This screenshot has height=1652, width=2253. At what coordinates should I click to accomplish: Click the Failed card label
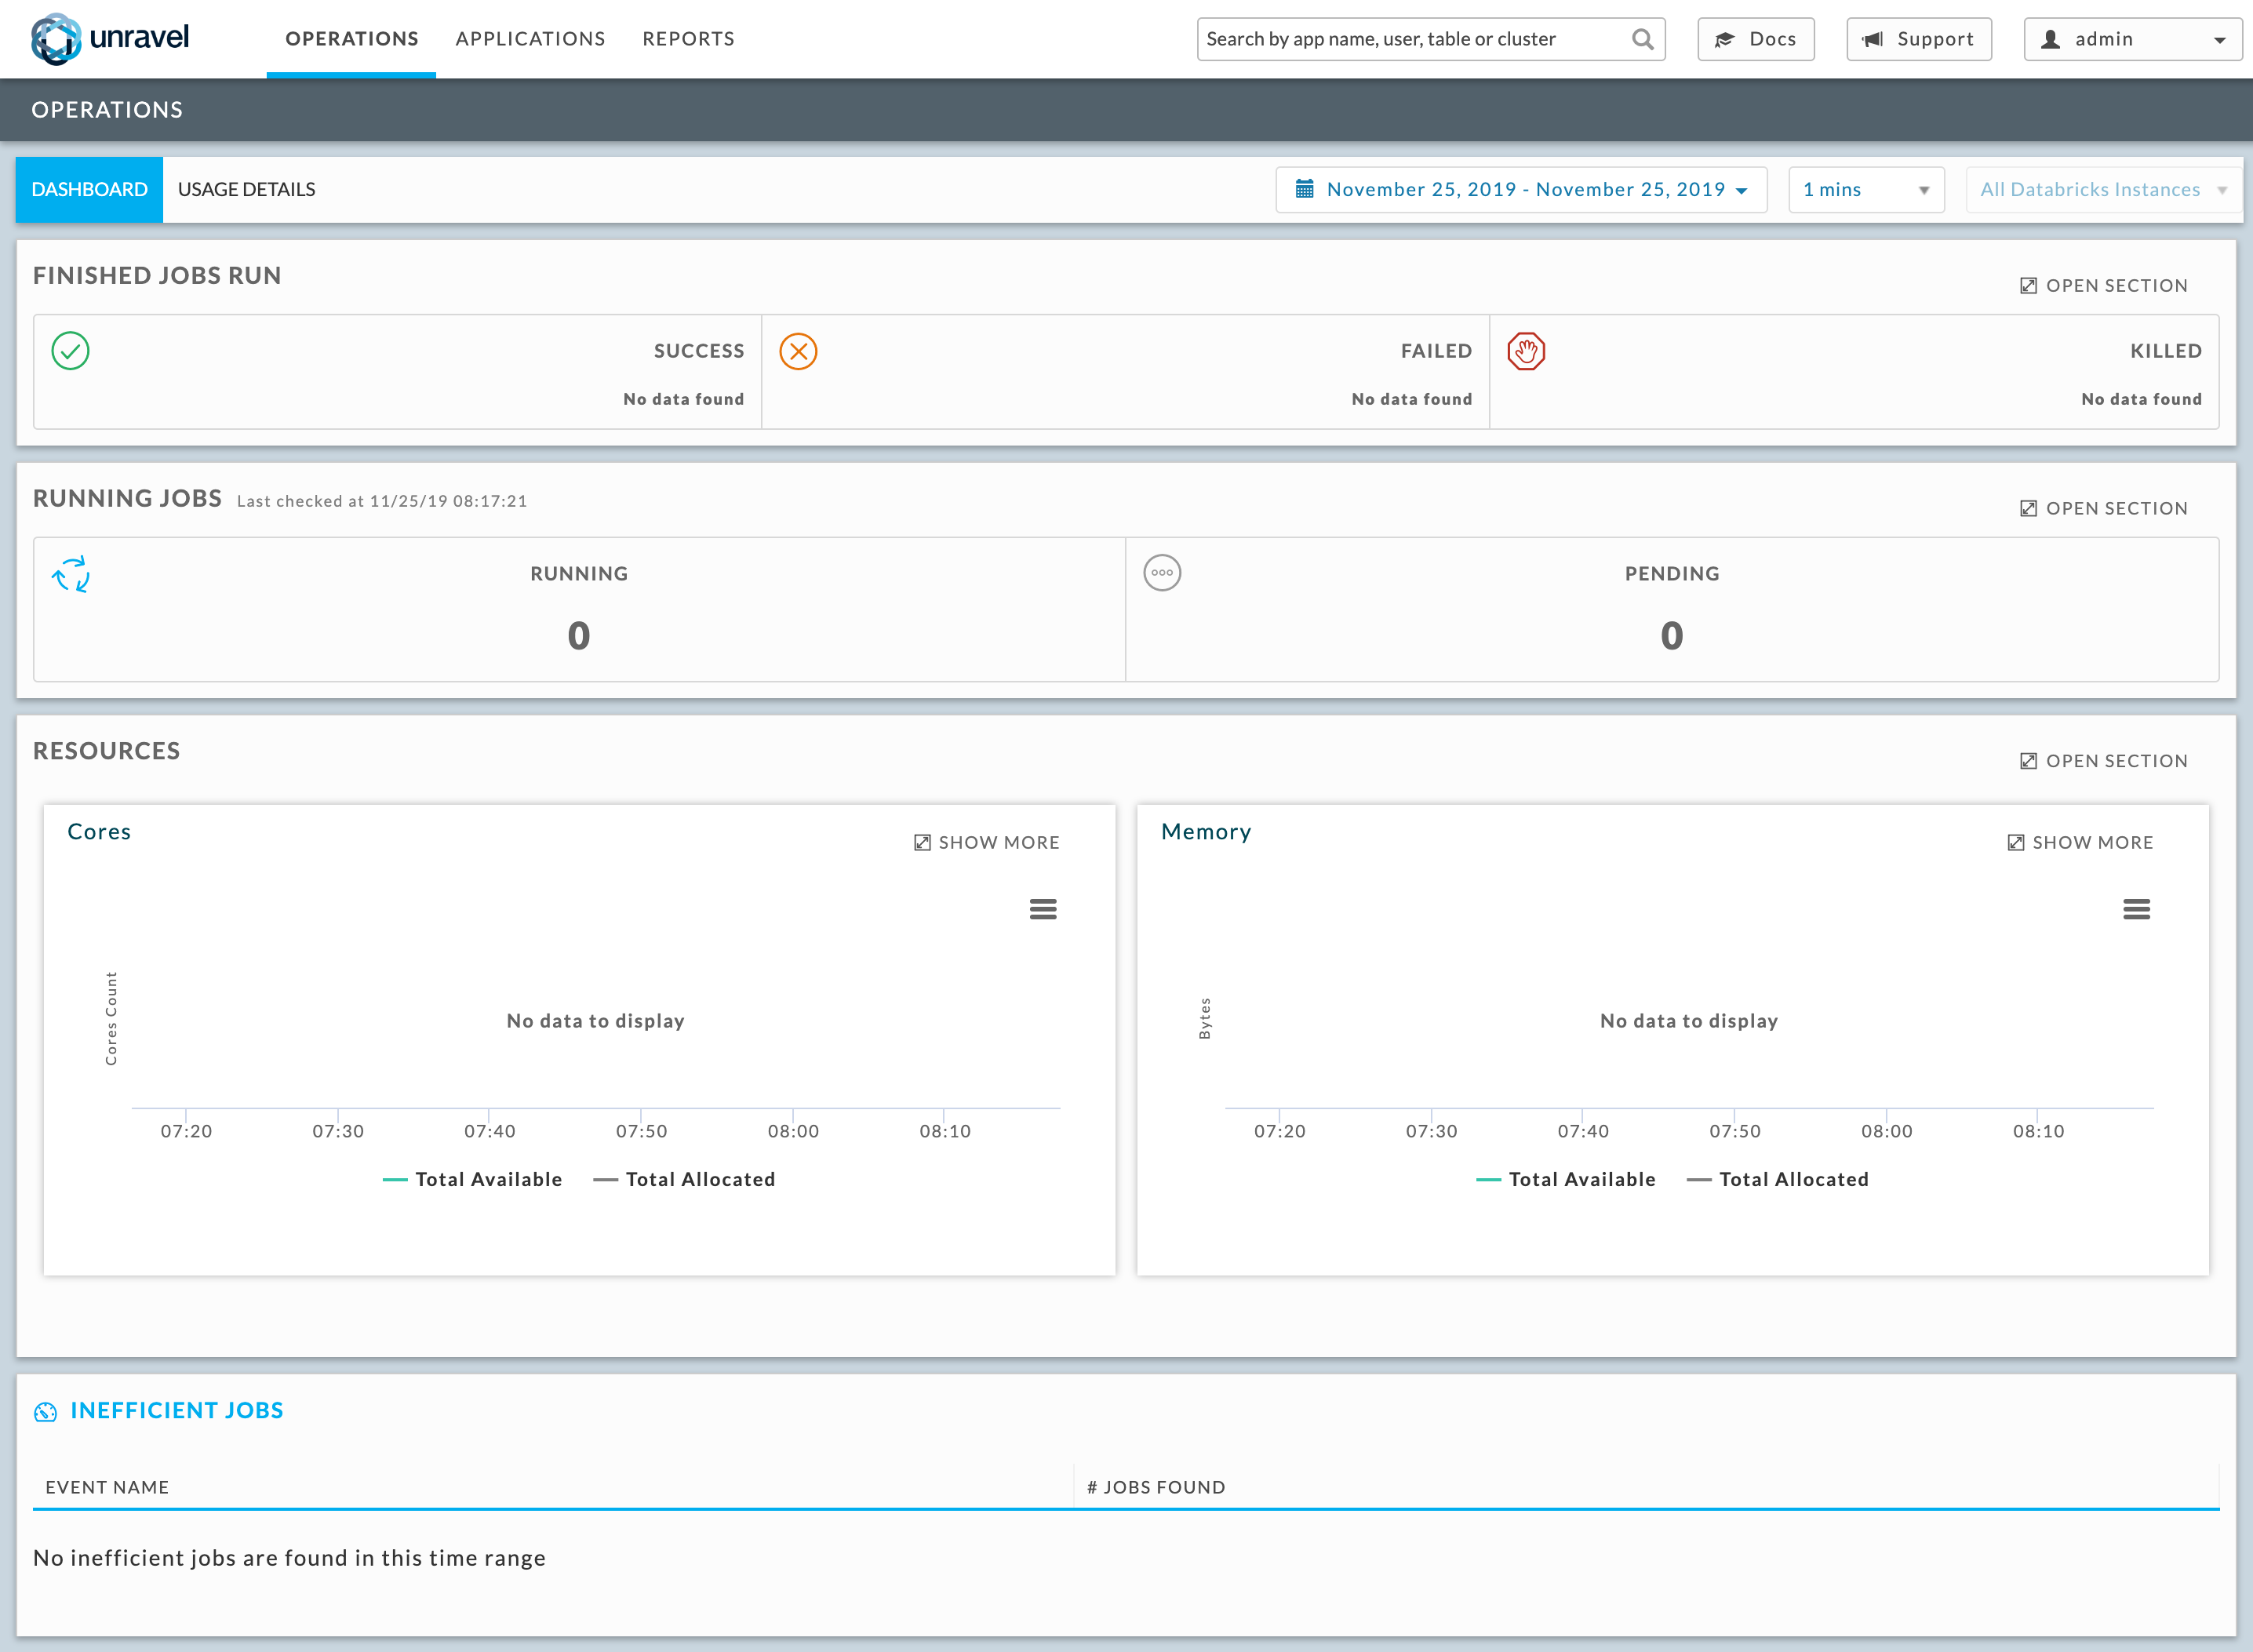[1436, 351]
